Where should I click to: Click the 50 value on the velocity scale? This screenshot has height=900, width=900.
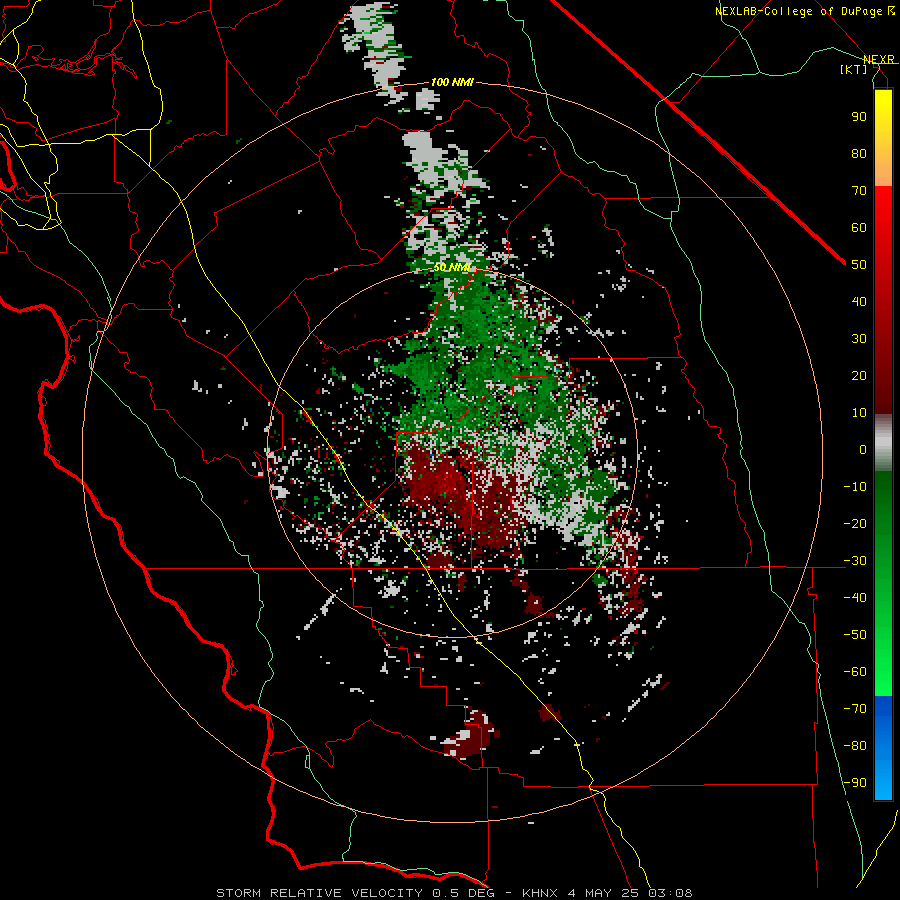(x=859, y=265)
